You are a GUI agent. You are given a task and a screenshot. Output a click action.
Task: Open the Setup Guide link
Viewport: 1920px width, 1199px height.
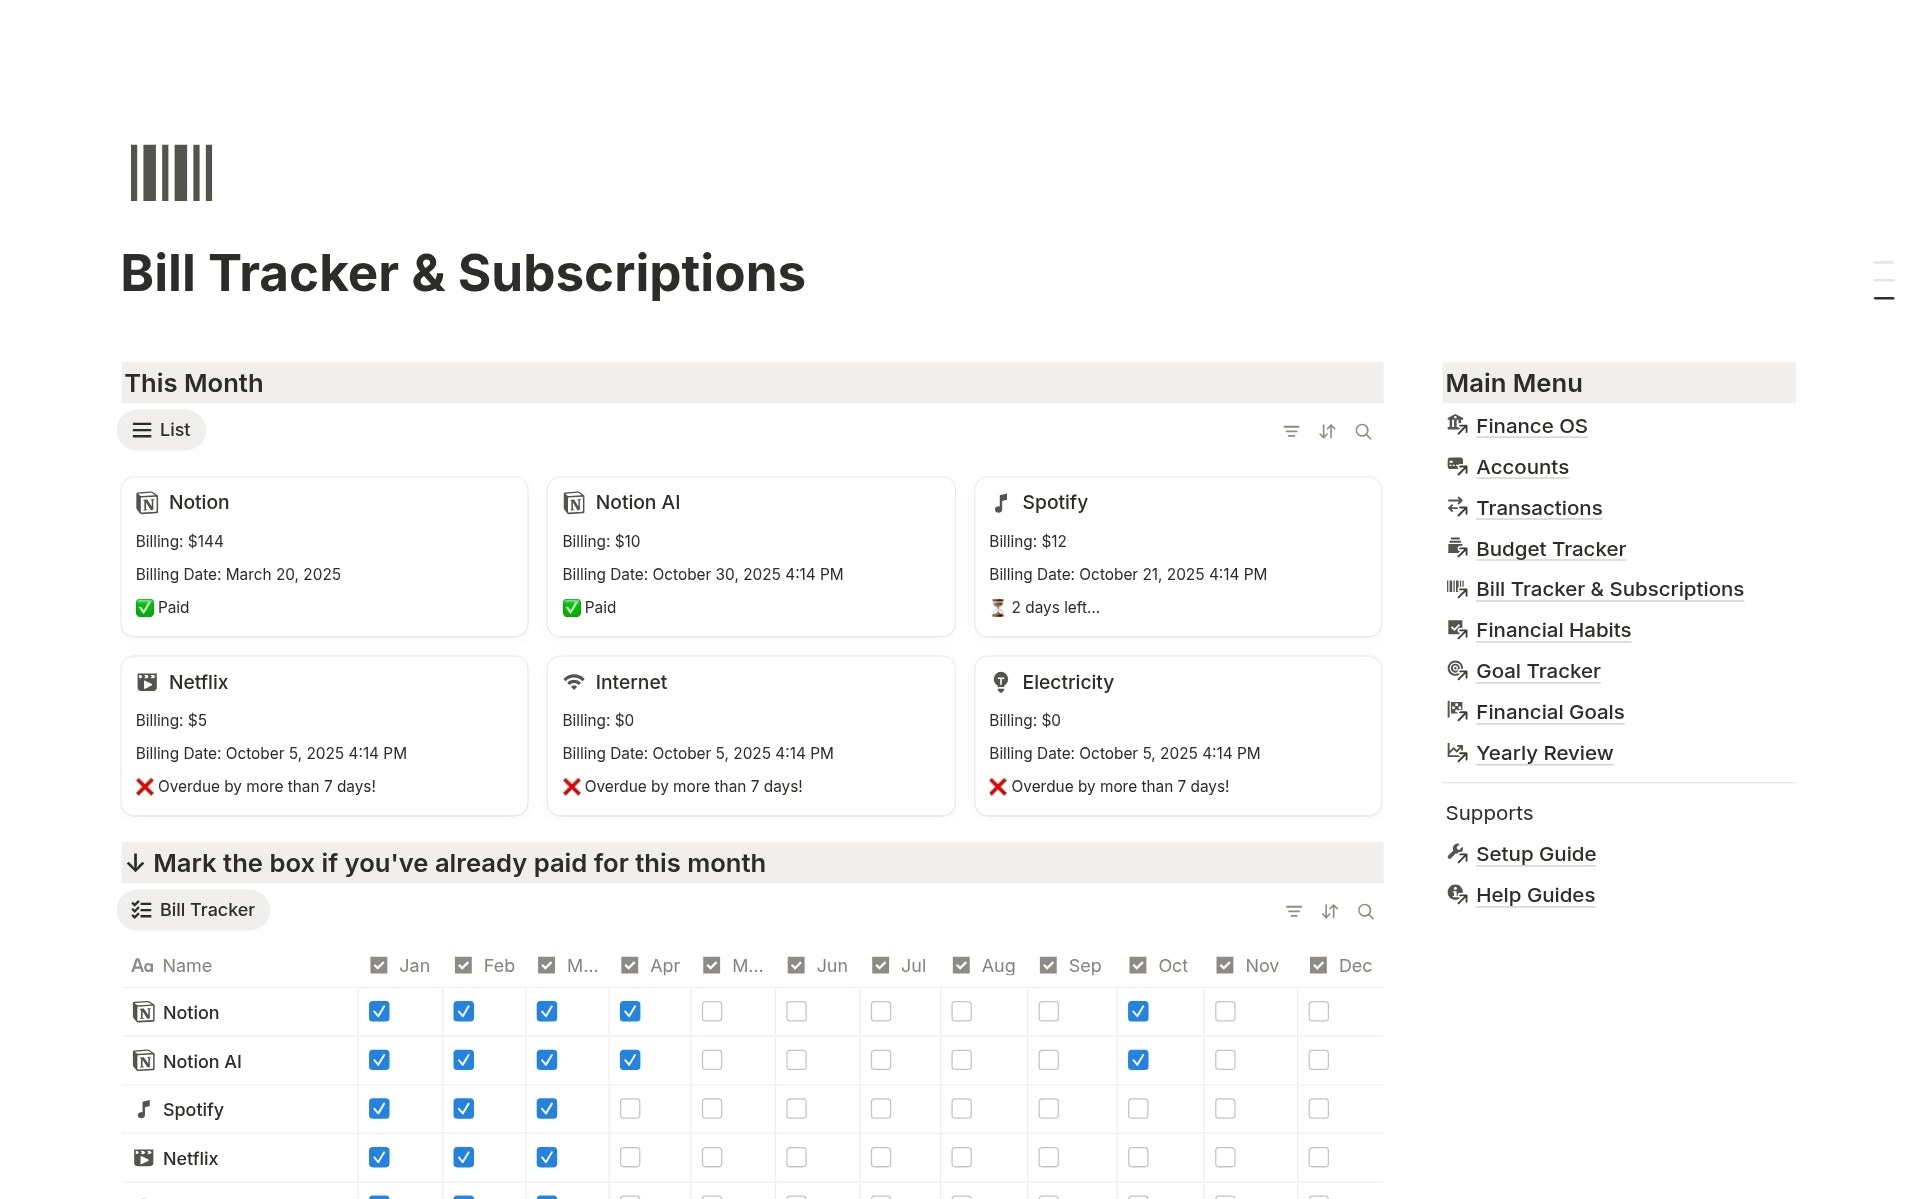pyautogui.click(x=1535, y=854)
